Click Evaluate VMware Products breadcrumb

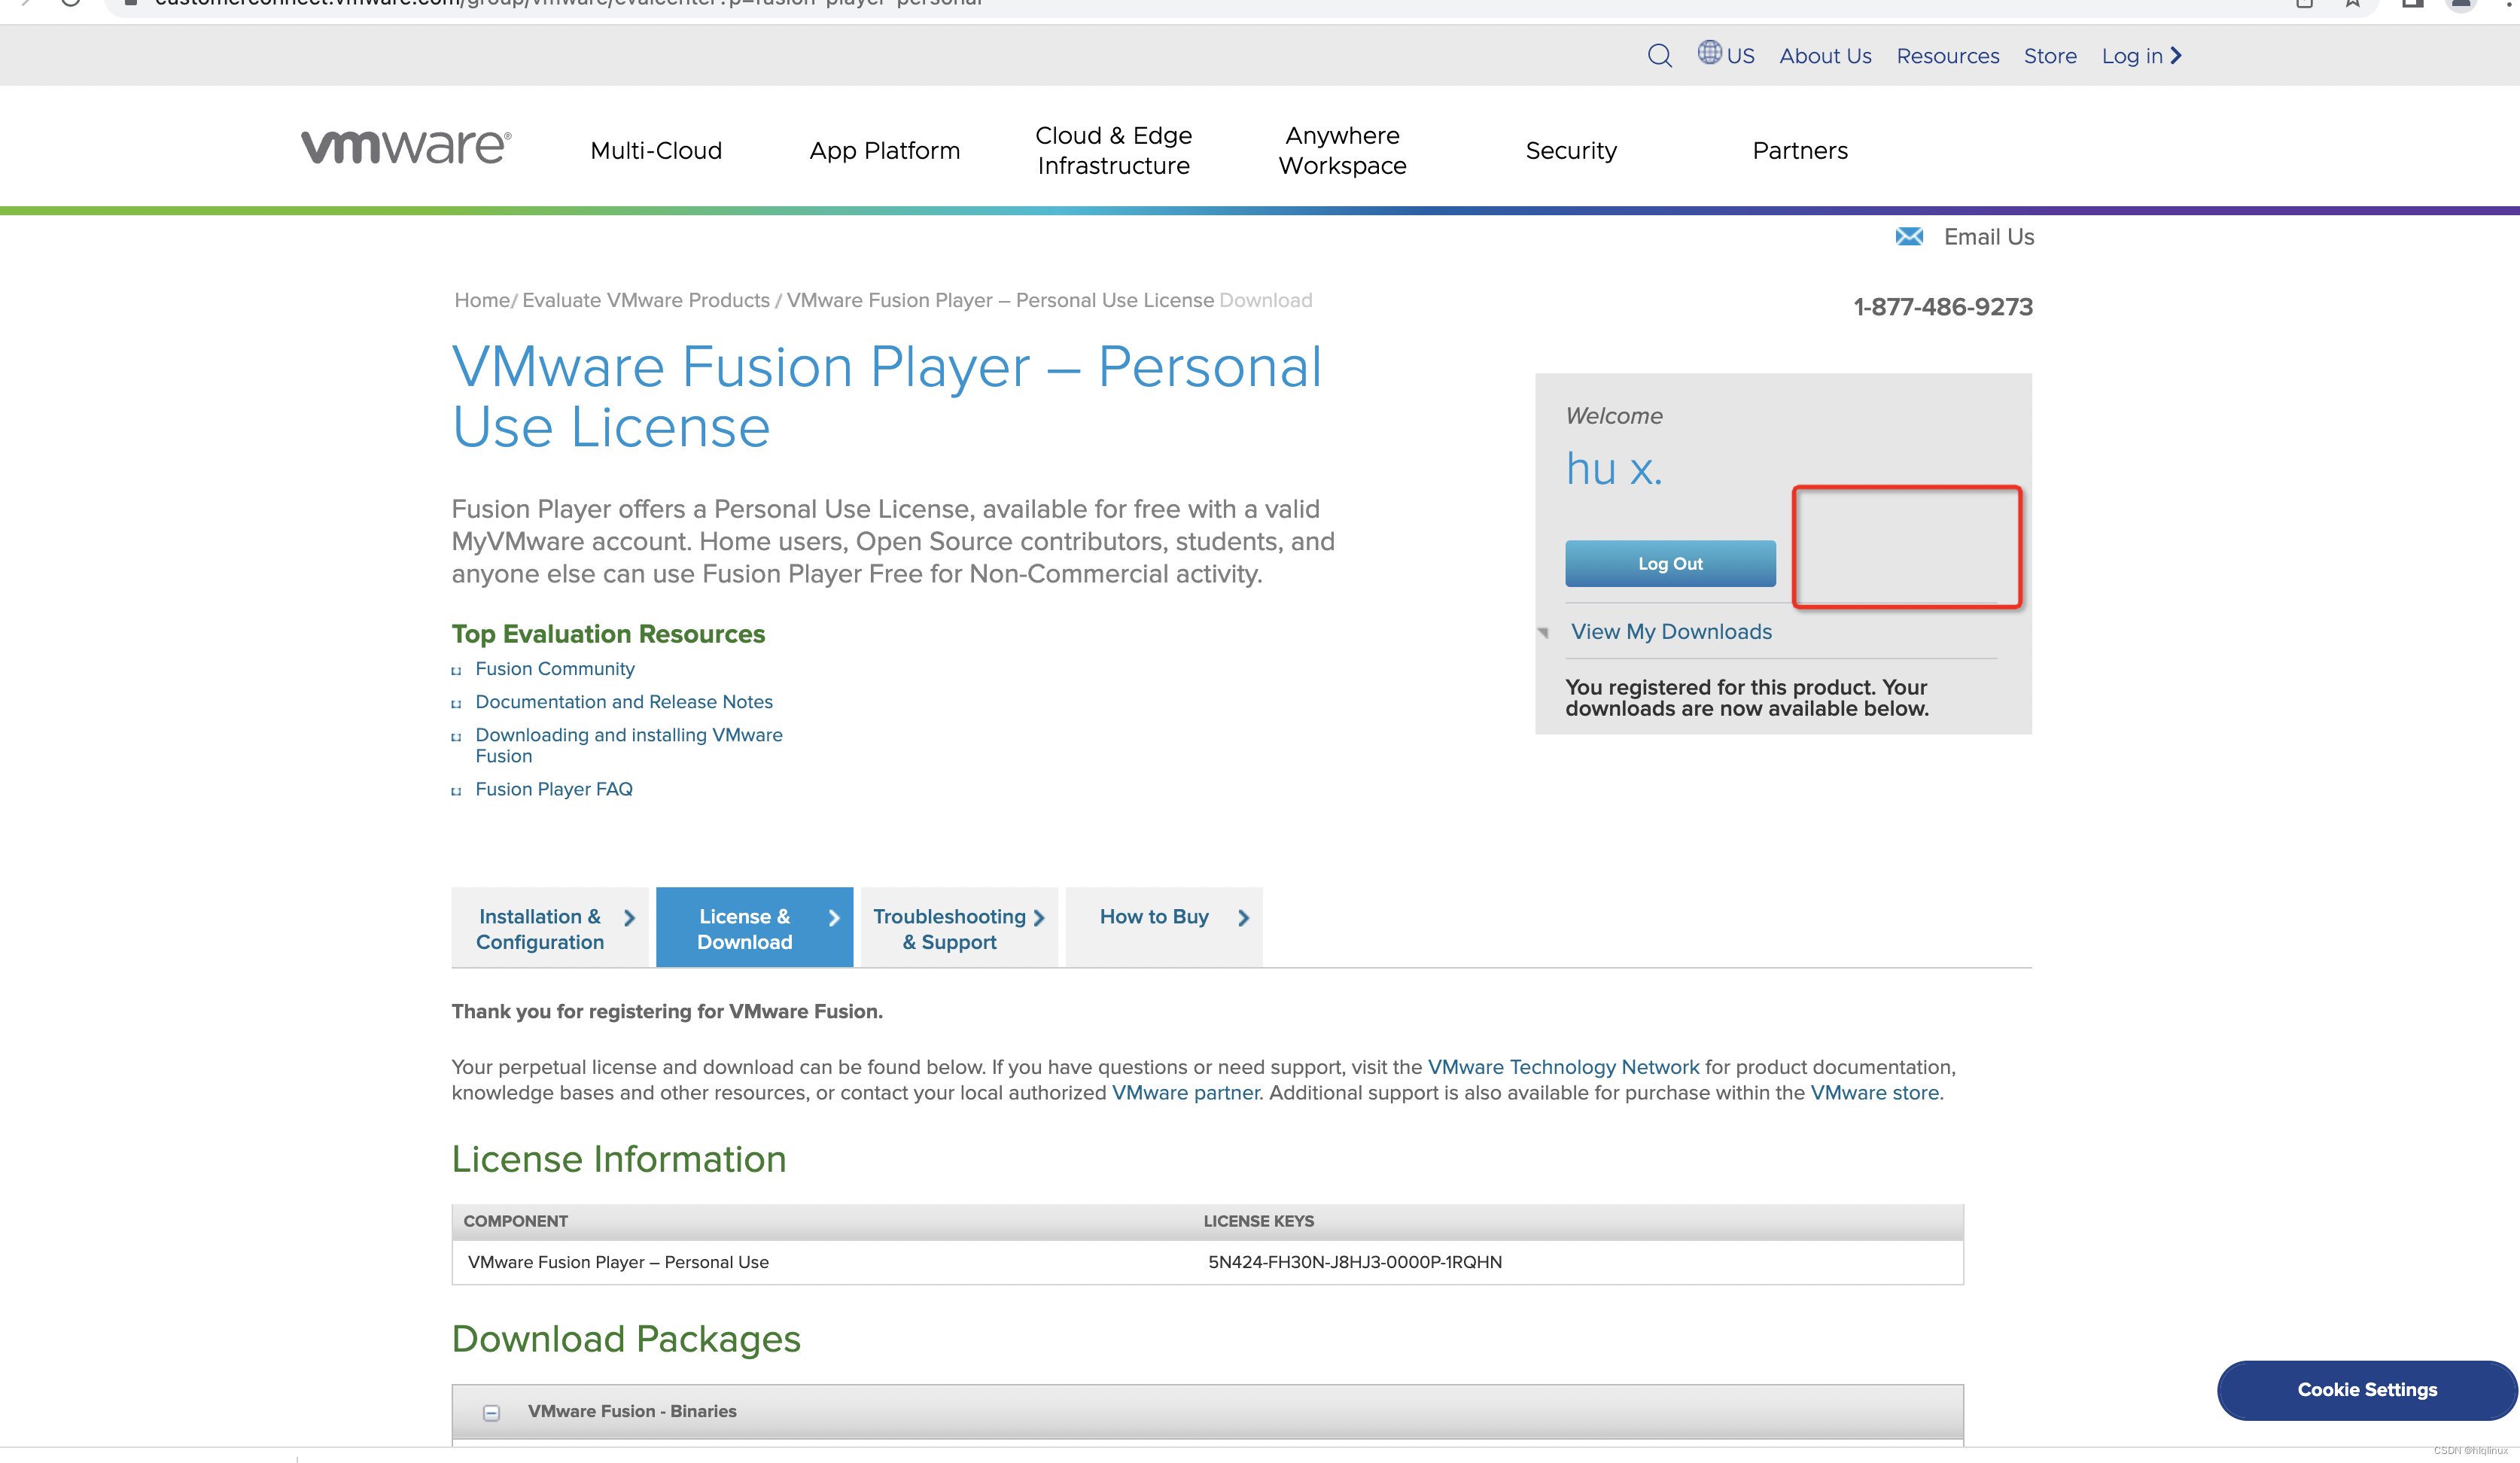(x=645, y=300)
